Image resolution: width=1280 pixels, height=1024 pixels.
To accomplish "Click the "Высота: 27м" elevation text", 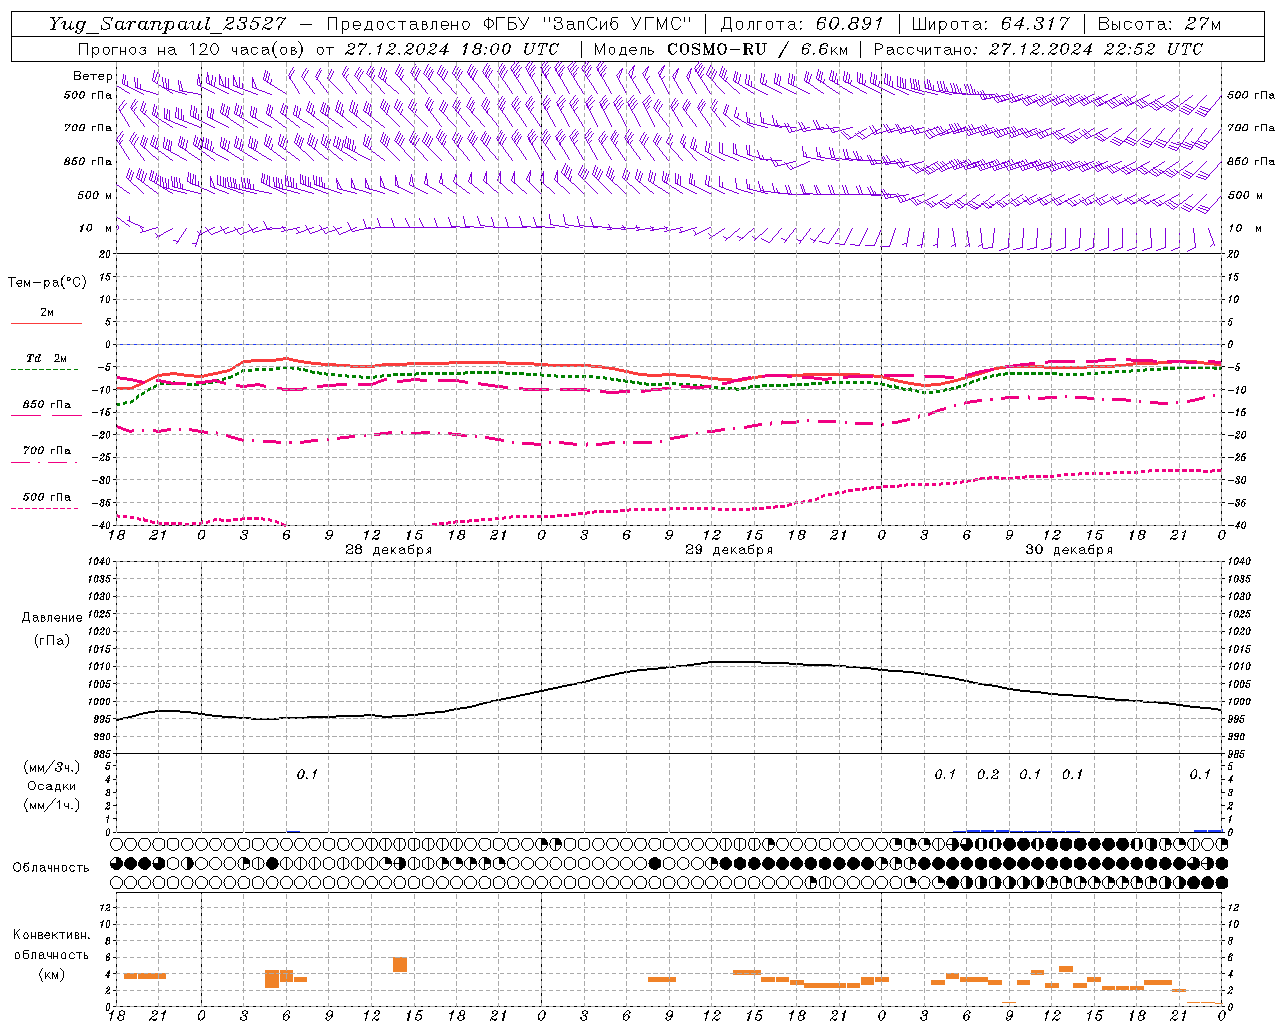I will [1159, 24].
